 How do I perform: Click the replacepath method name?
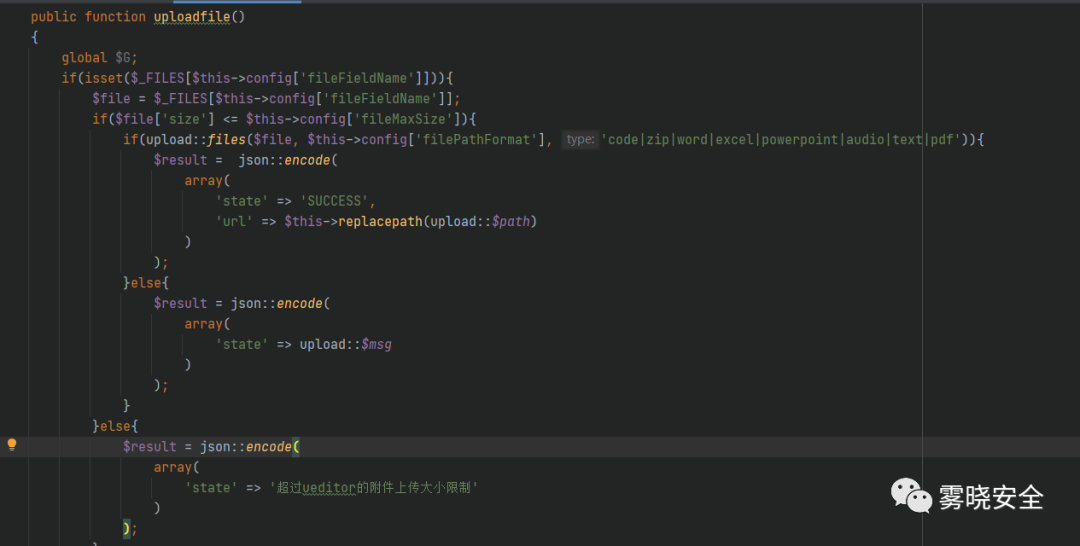[380, 222]
